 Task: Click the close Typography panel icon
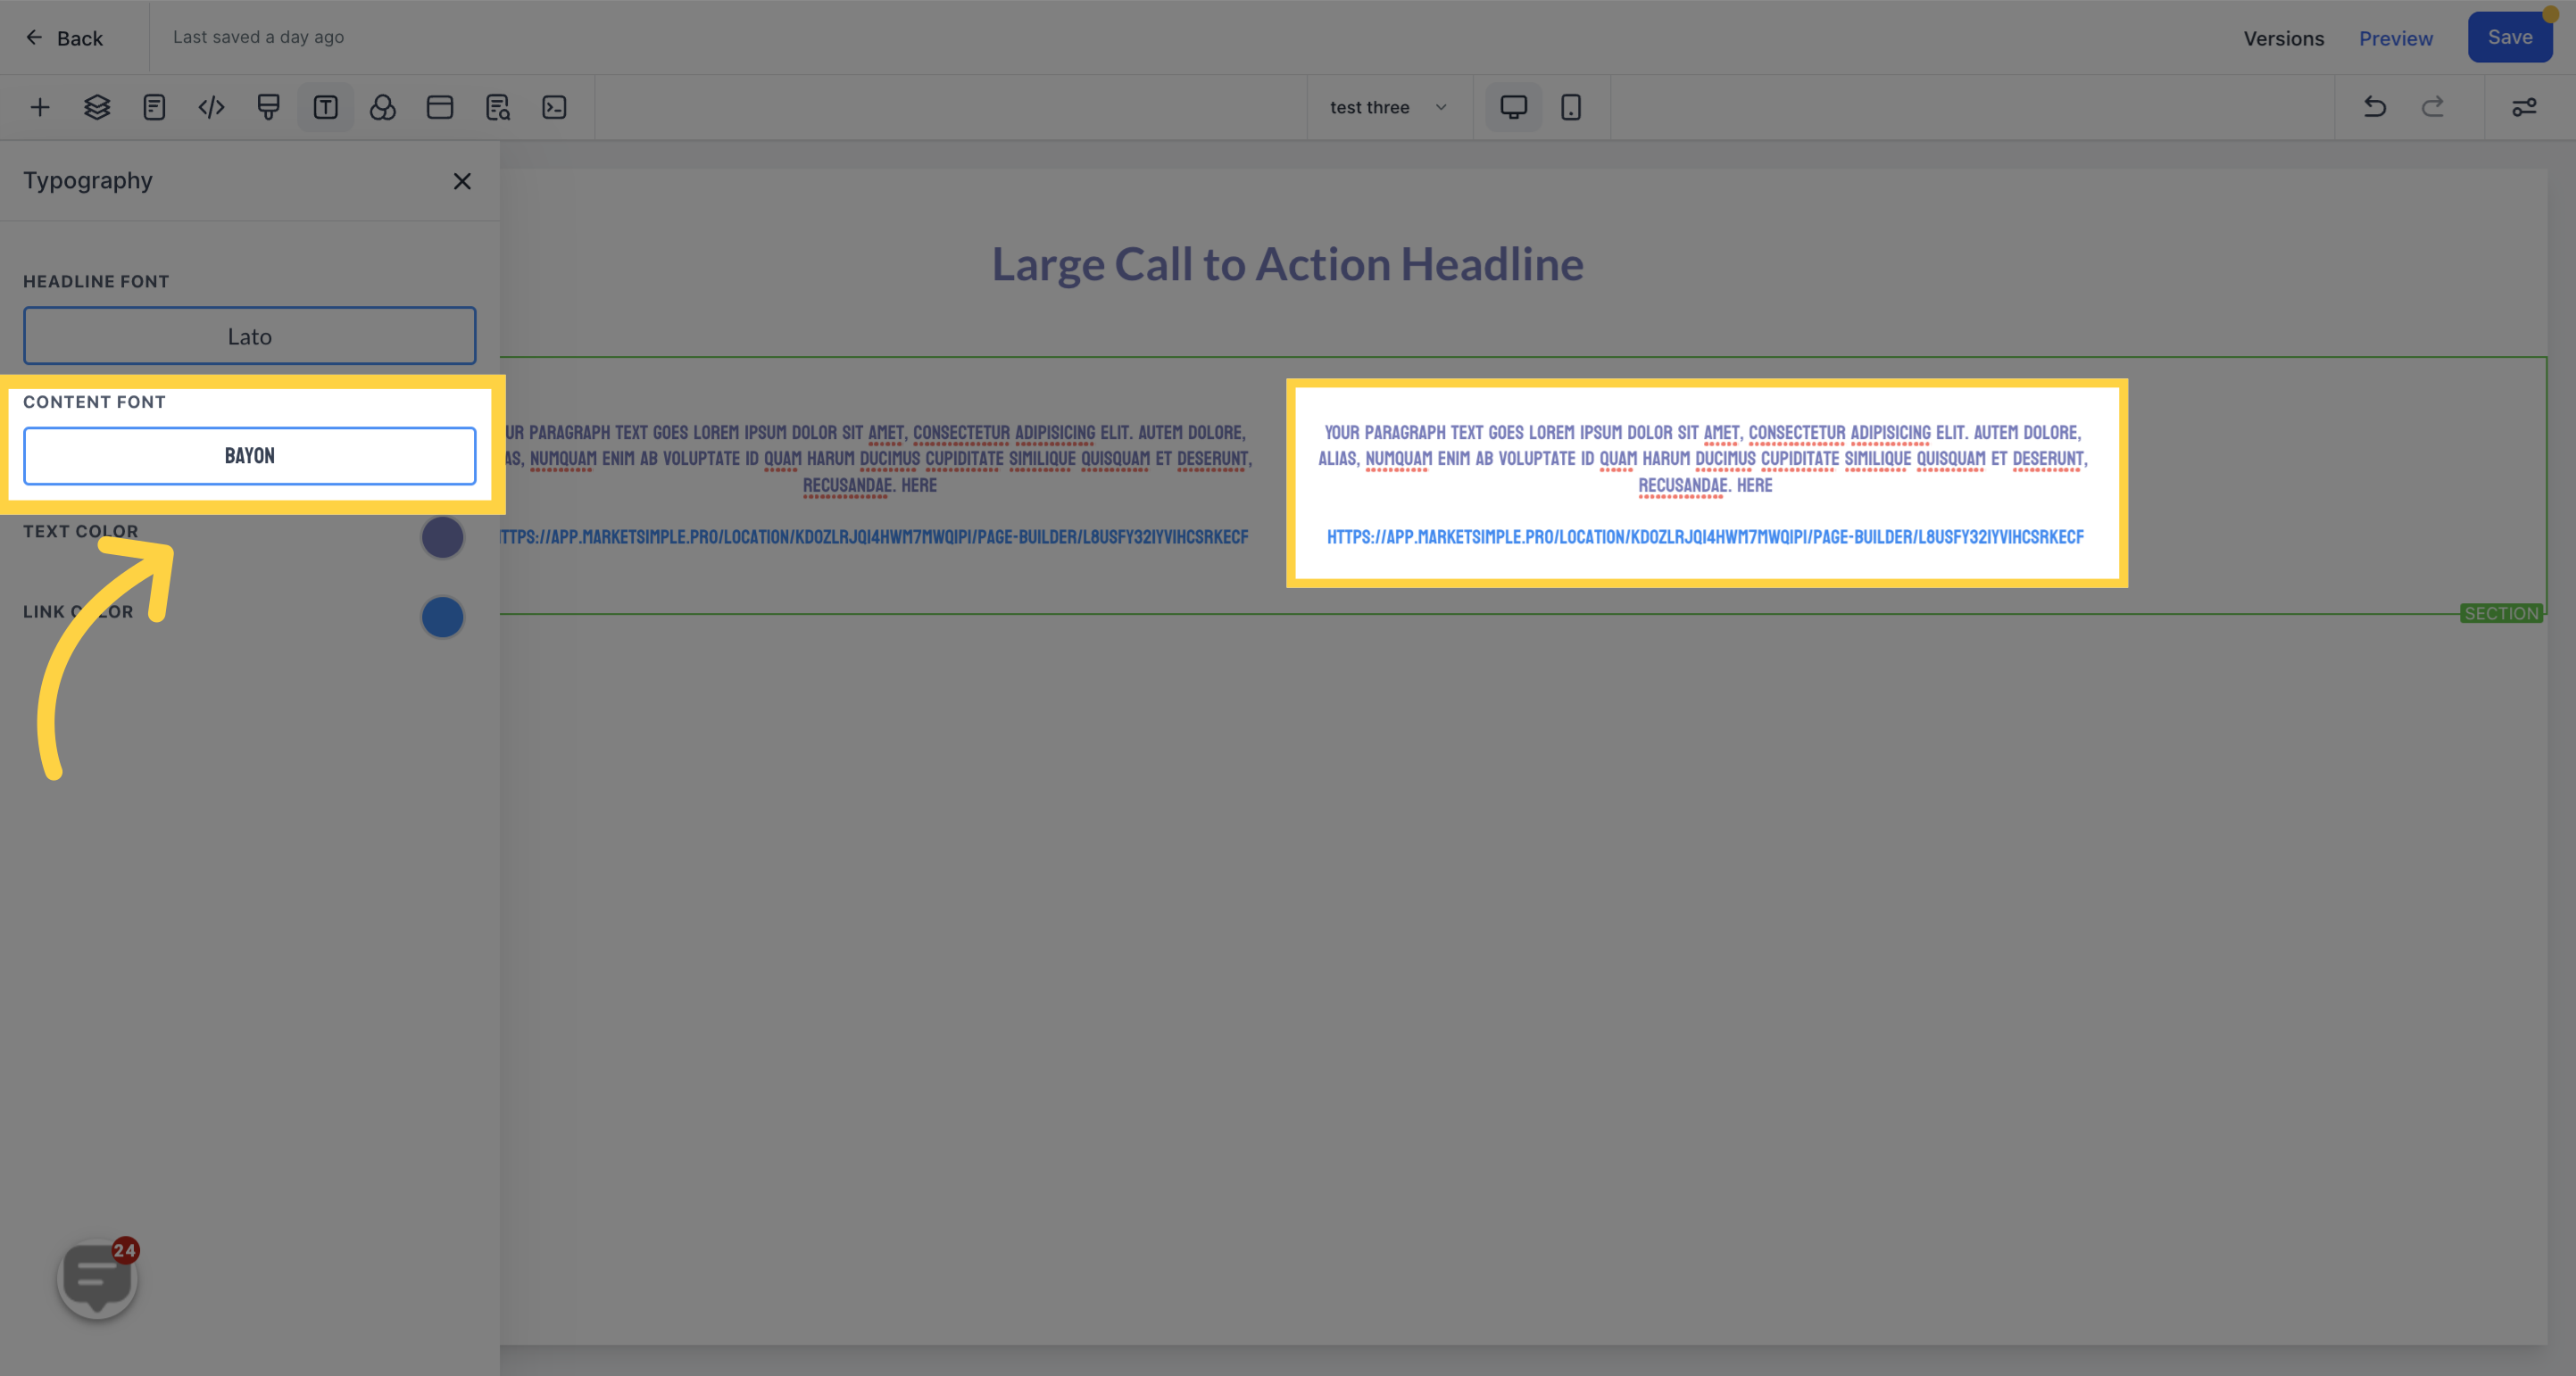[x=461, y=180]
